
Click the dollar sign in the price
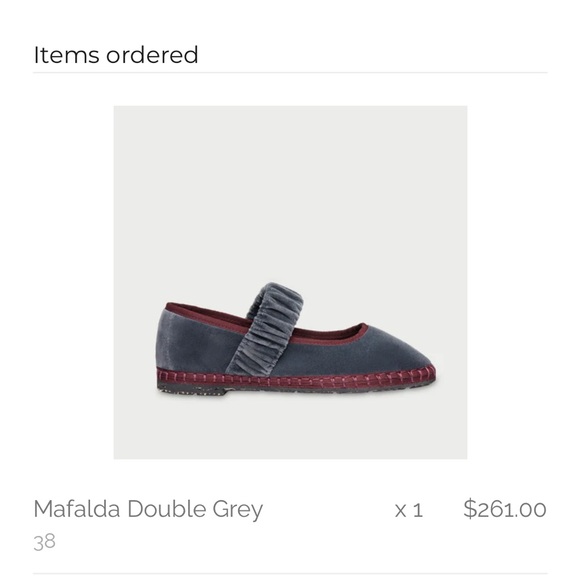point(470,509)
